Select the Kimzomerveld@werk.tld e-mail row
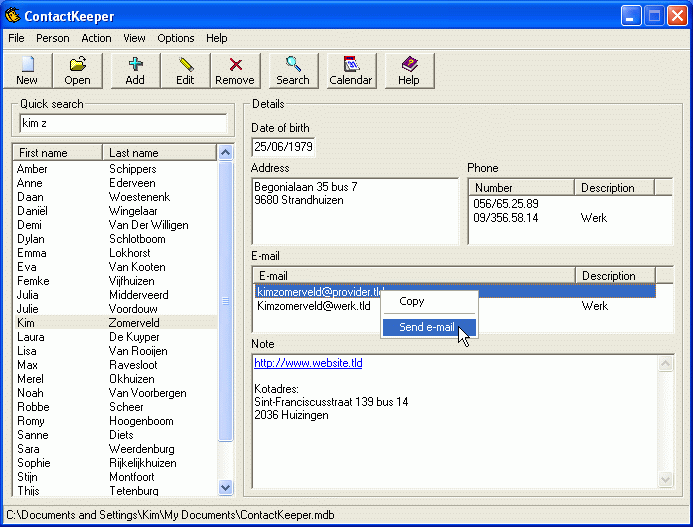693x527 pixels. (314, 306)
